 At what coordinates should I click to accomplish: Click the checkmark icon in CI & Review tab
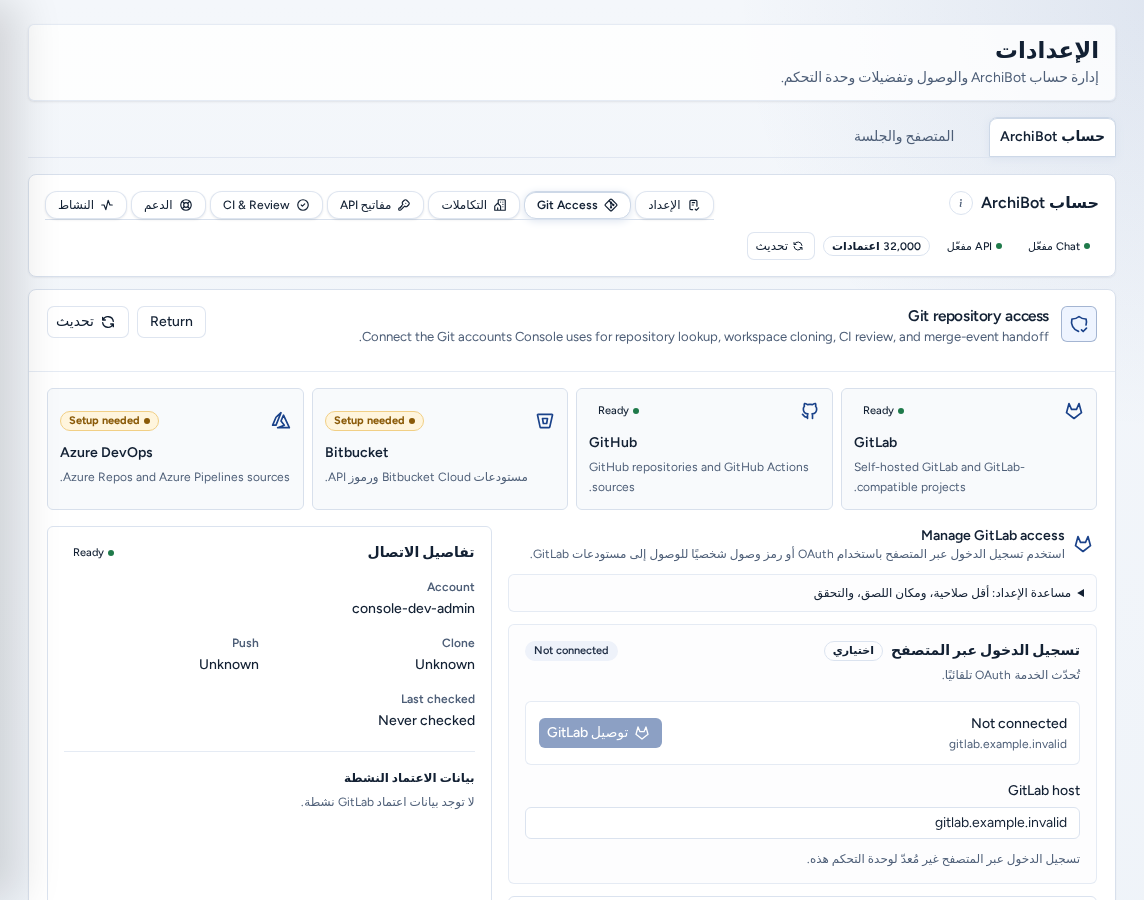pyautogui.click(x=303, y=205)
